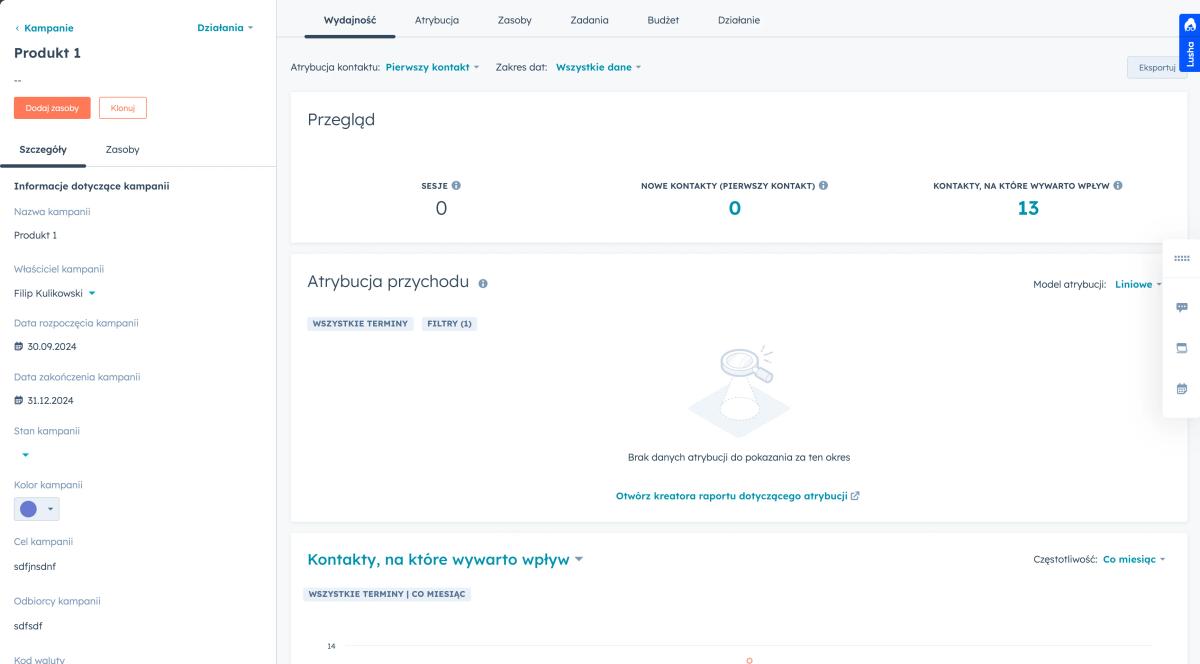Click calendar icon by end date 31.12.2024
This screenshot has width=1200, height=664.
pos(18,401)
